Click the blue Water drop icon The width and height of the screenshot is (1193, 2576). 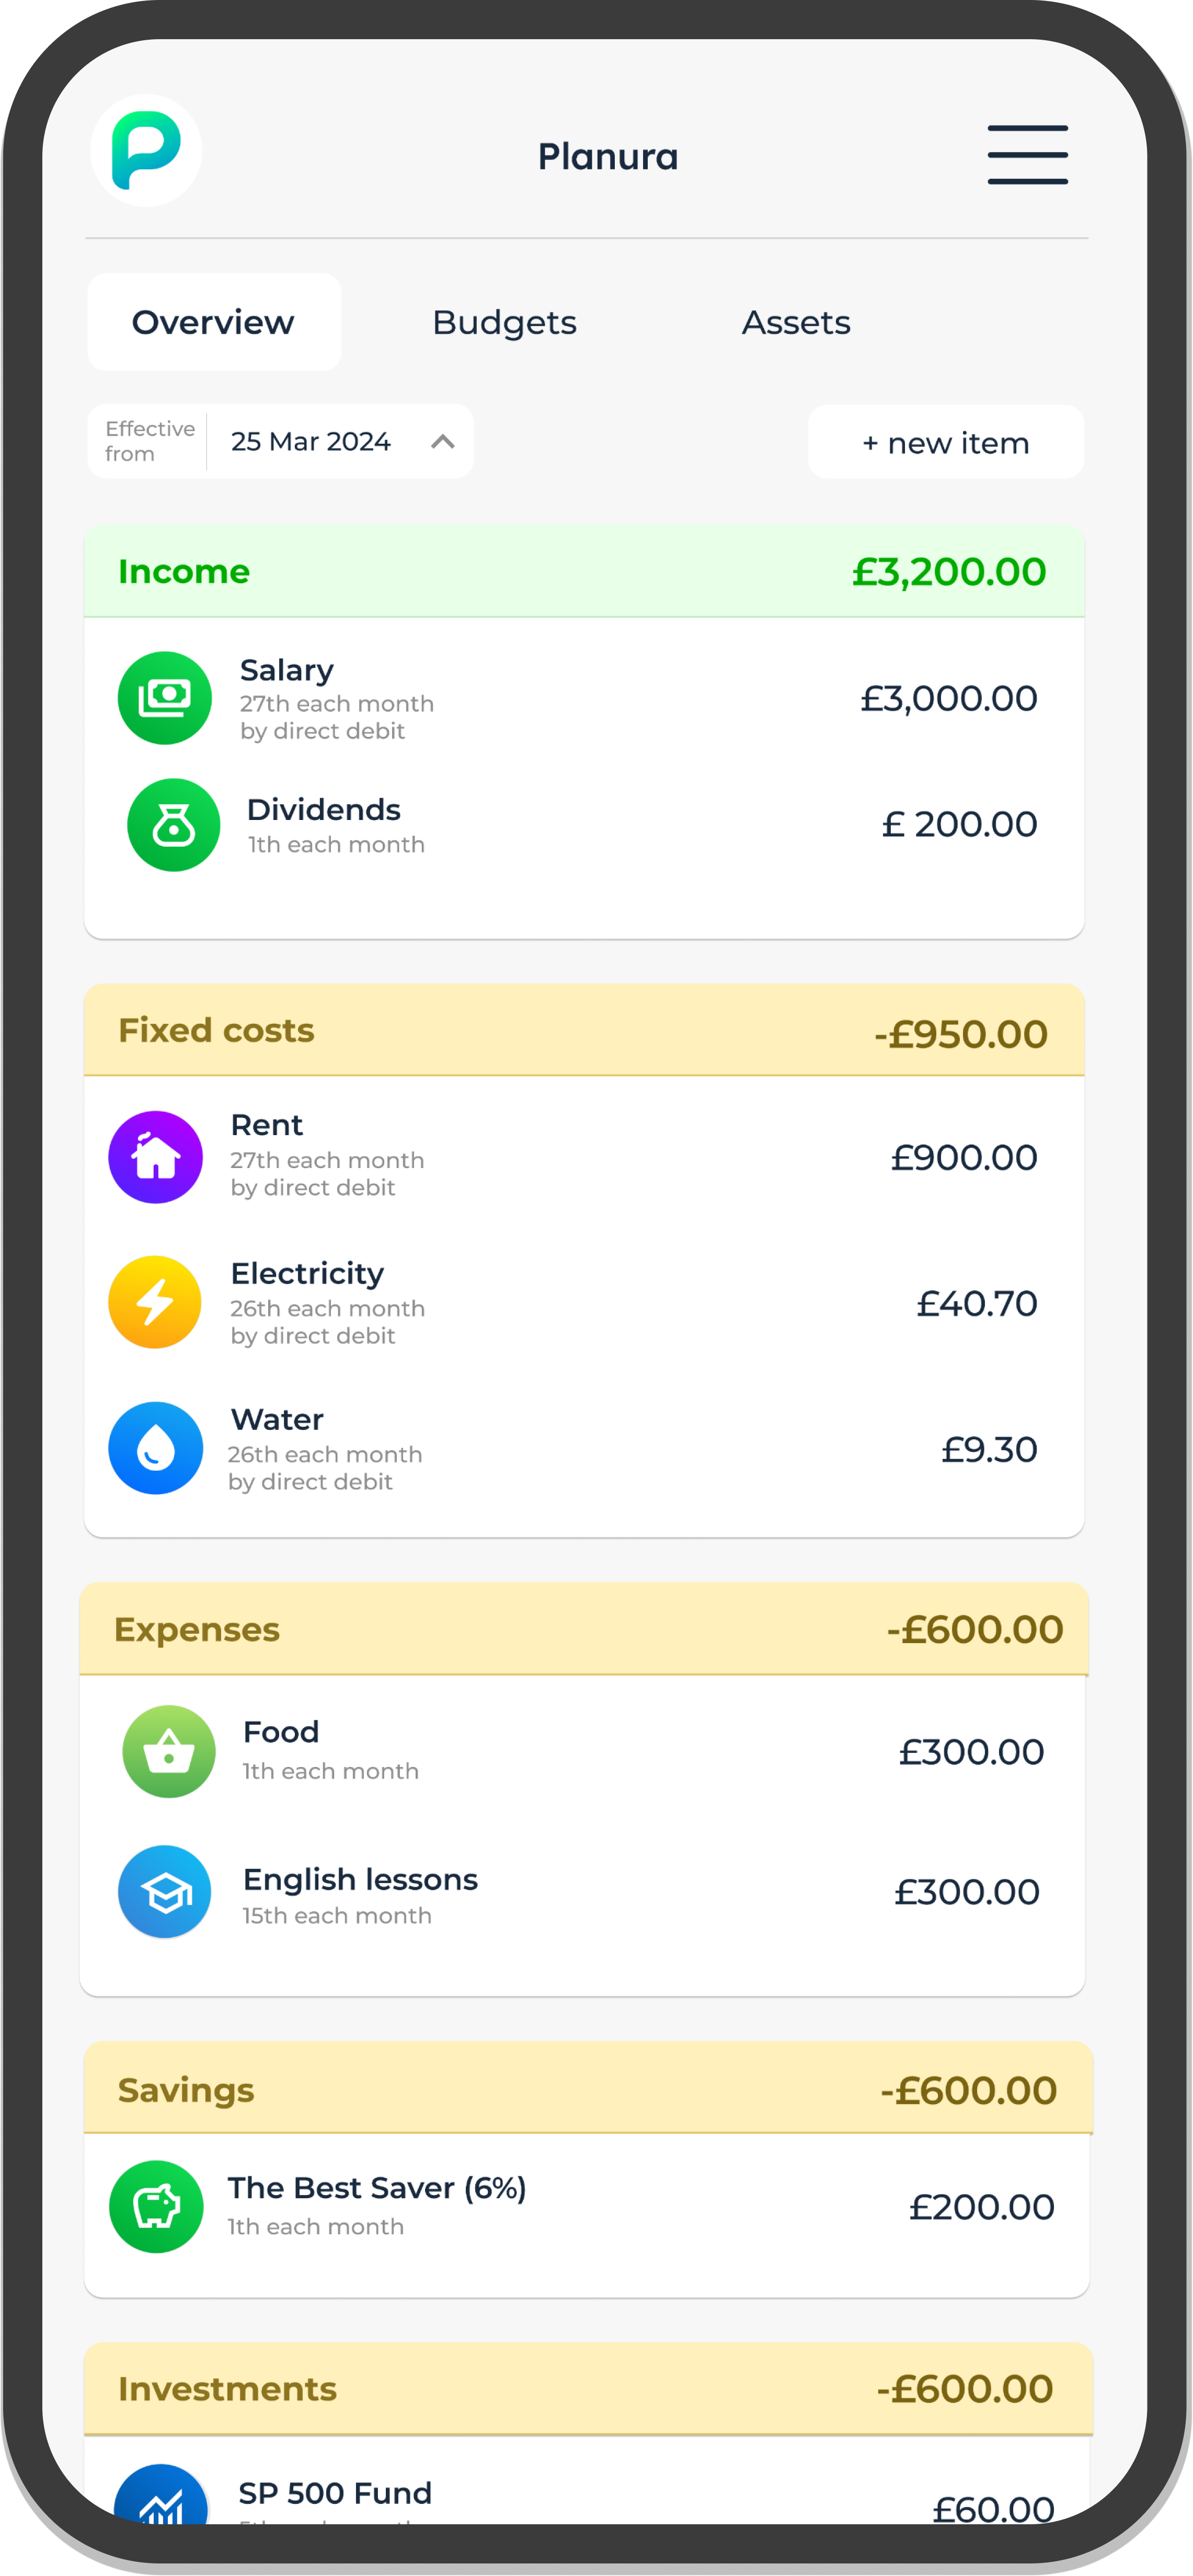pos(155,1448)
